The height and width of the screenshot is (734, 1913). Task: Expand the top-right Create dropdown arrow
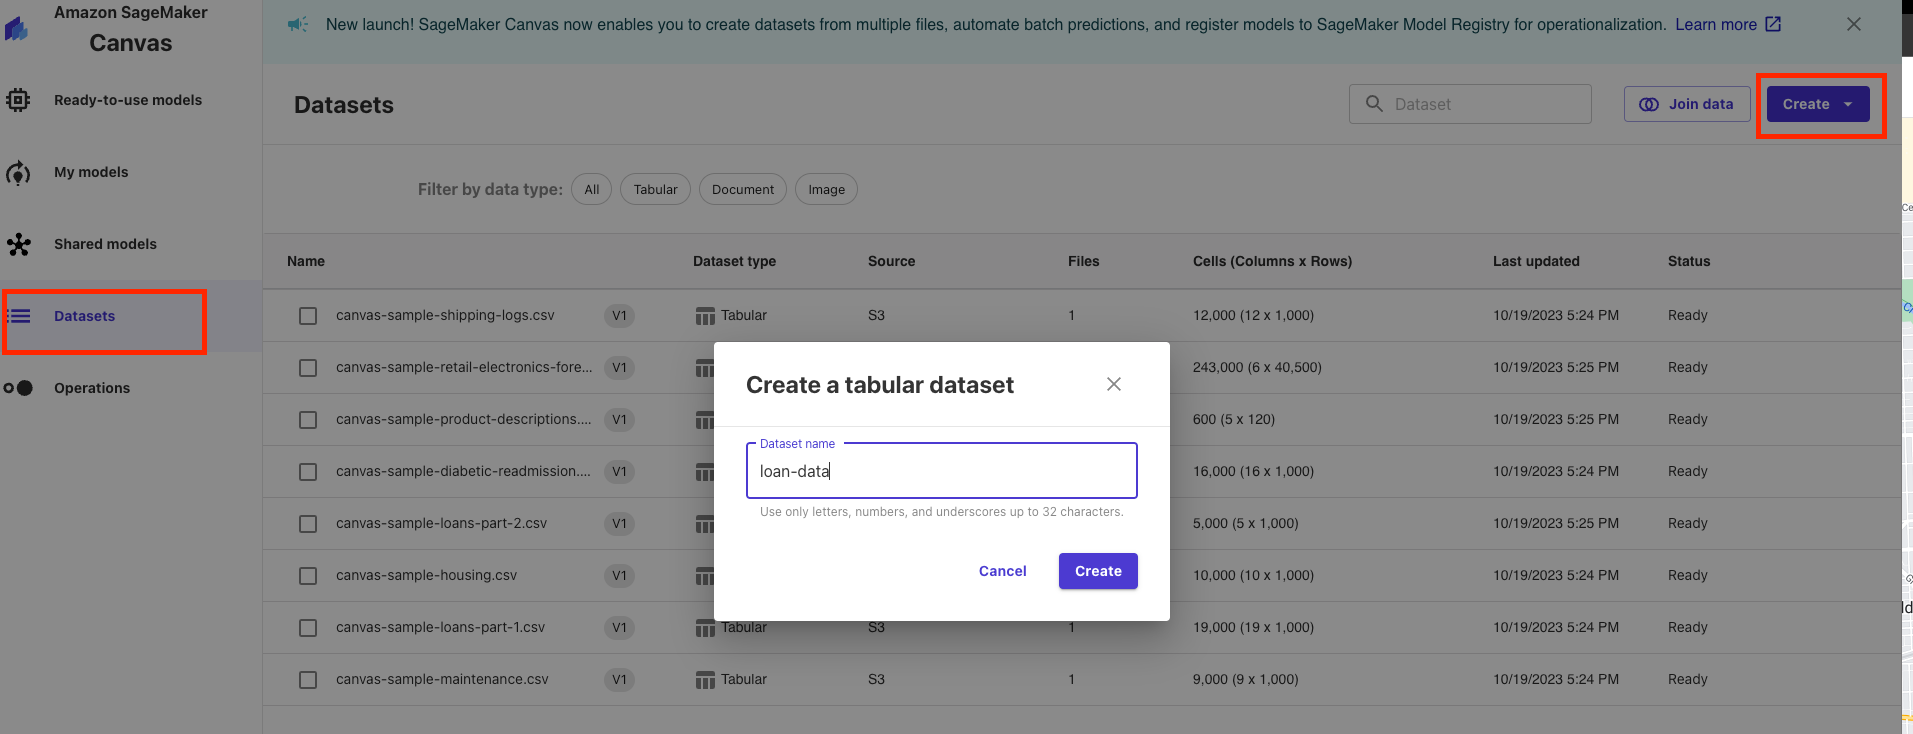(x=1848, y=105)
